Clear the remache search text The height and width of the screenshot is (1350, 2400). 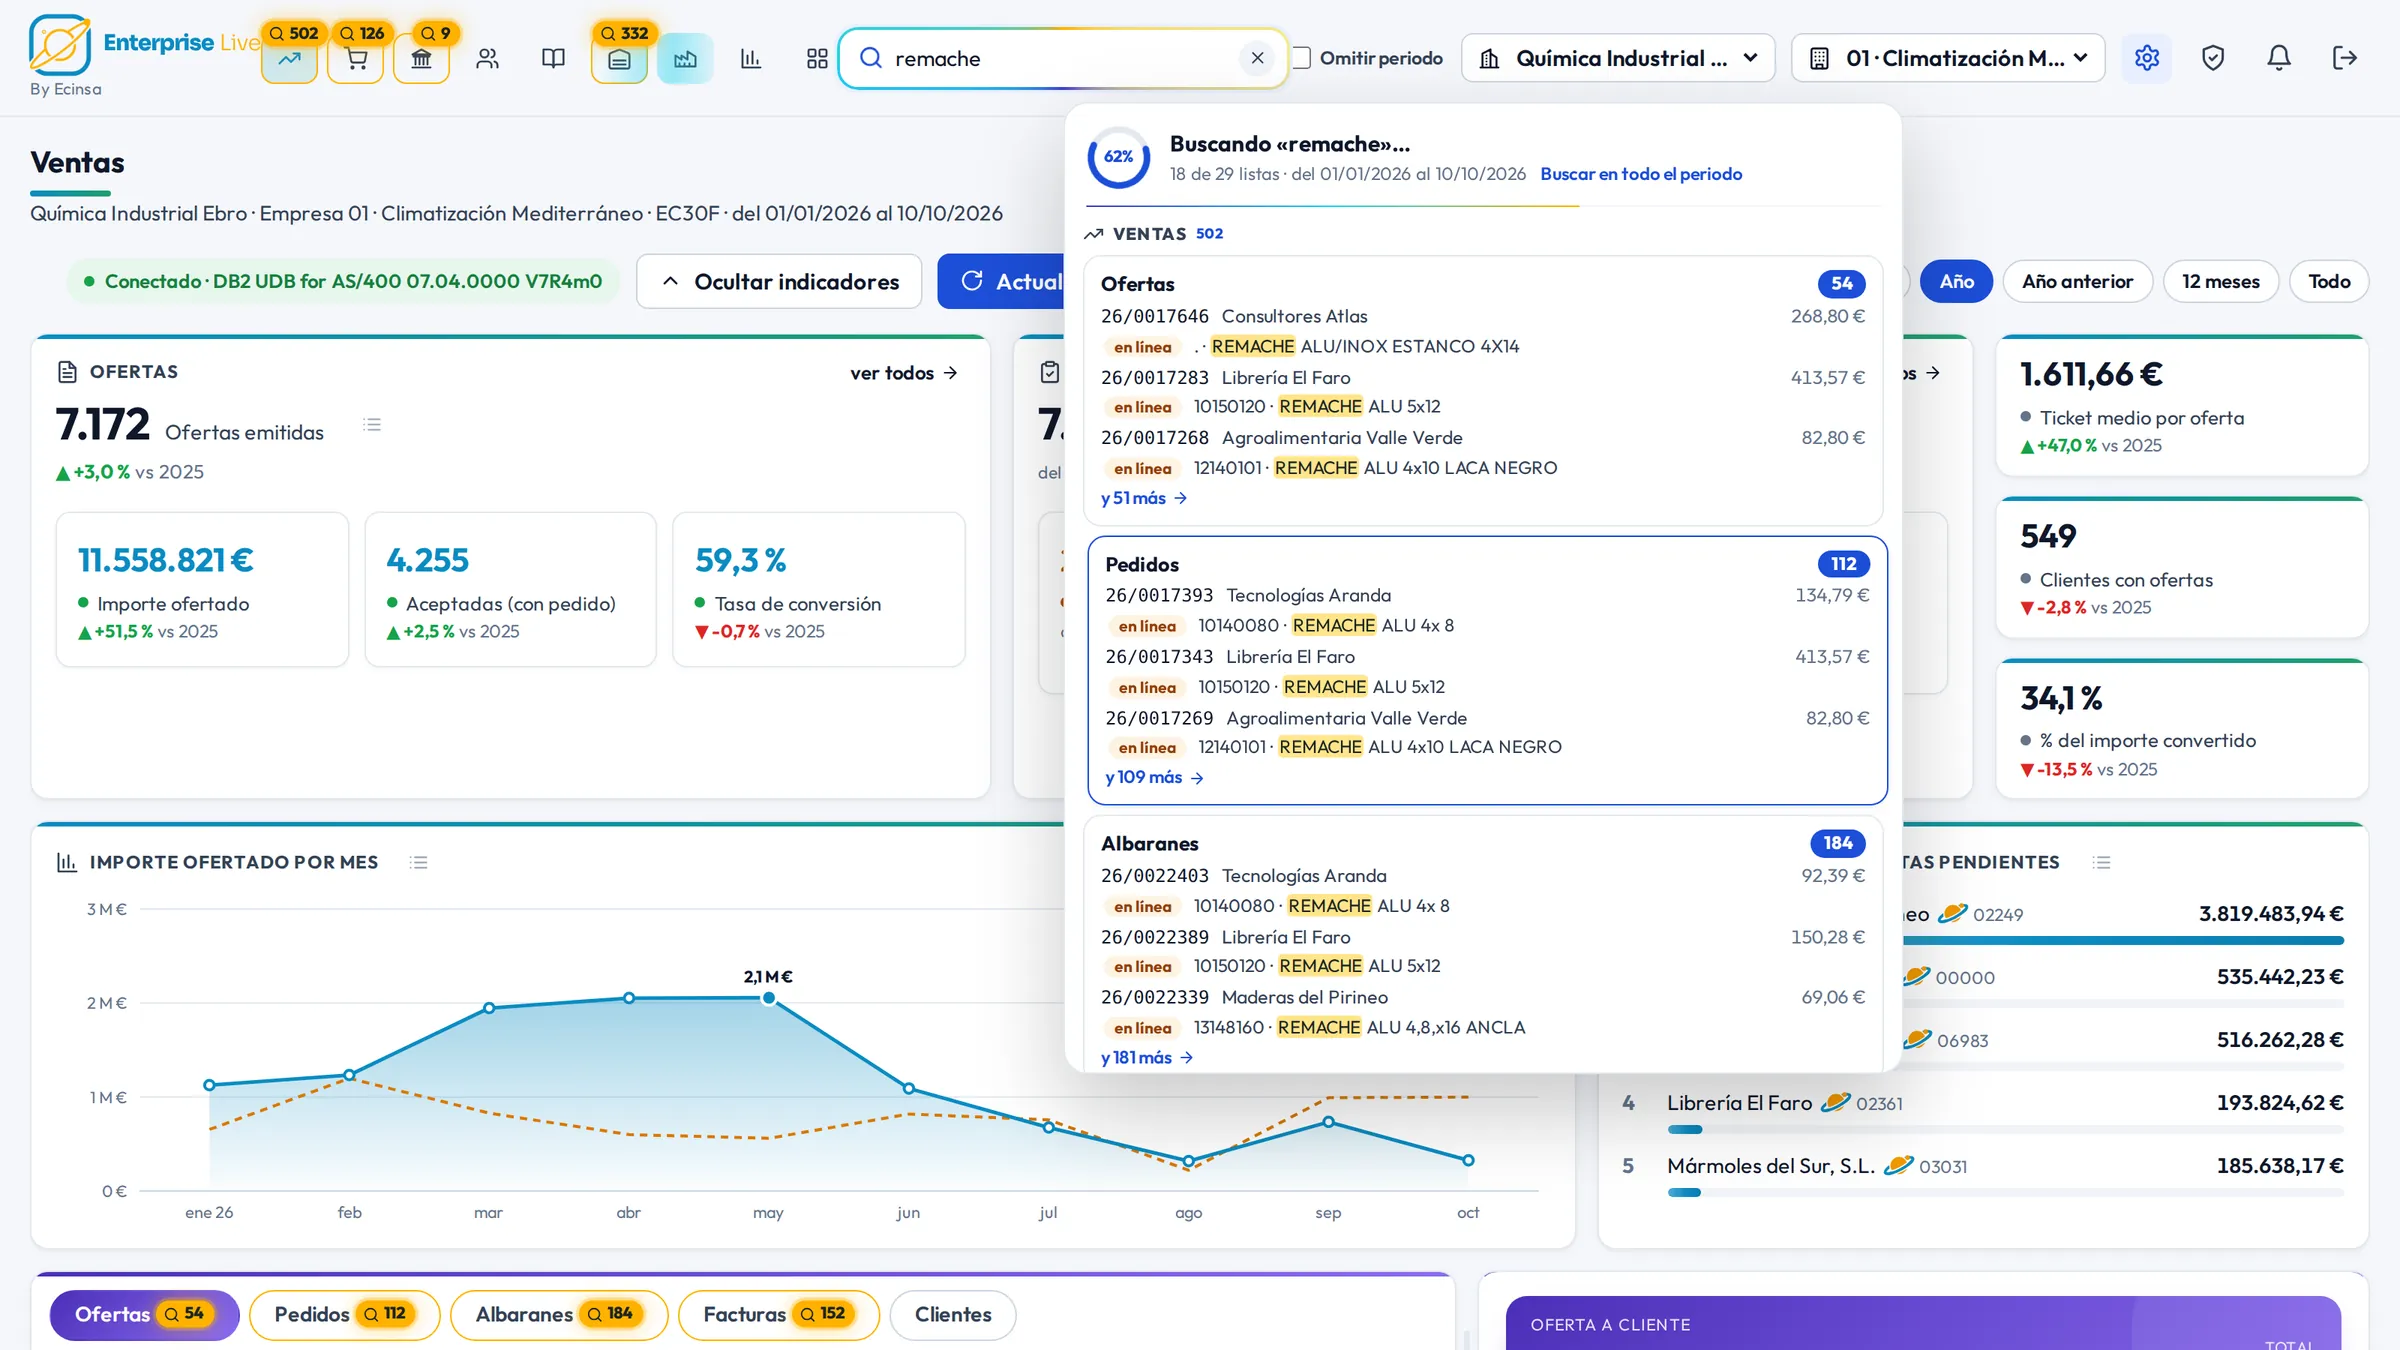(x=1257, y=58)
